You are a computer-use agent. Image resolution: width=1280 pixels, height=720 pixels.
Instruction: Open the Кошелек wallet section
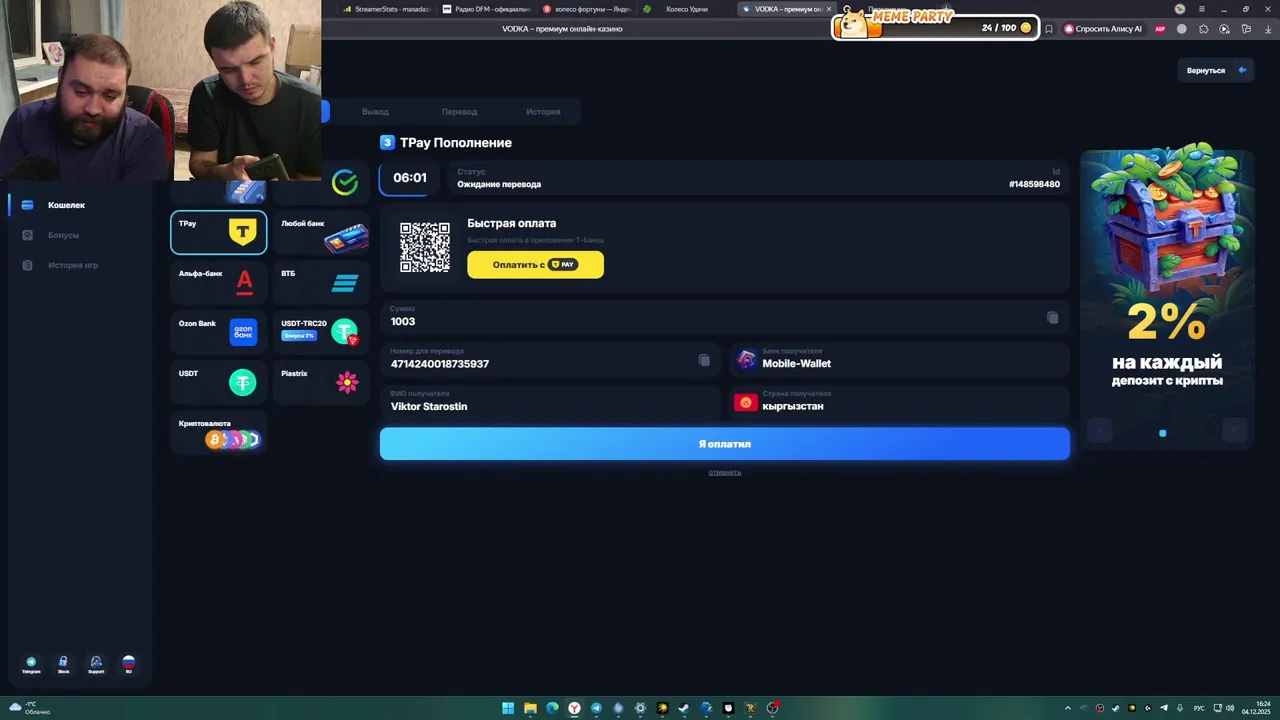click(x=66, y=205)
